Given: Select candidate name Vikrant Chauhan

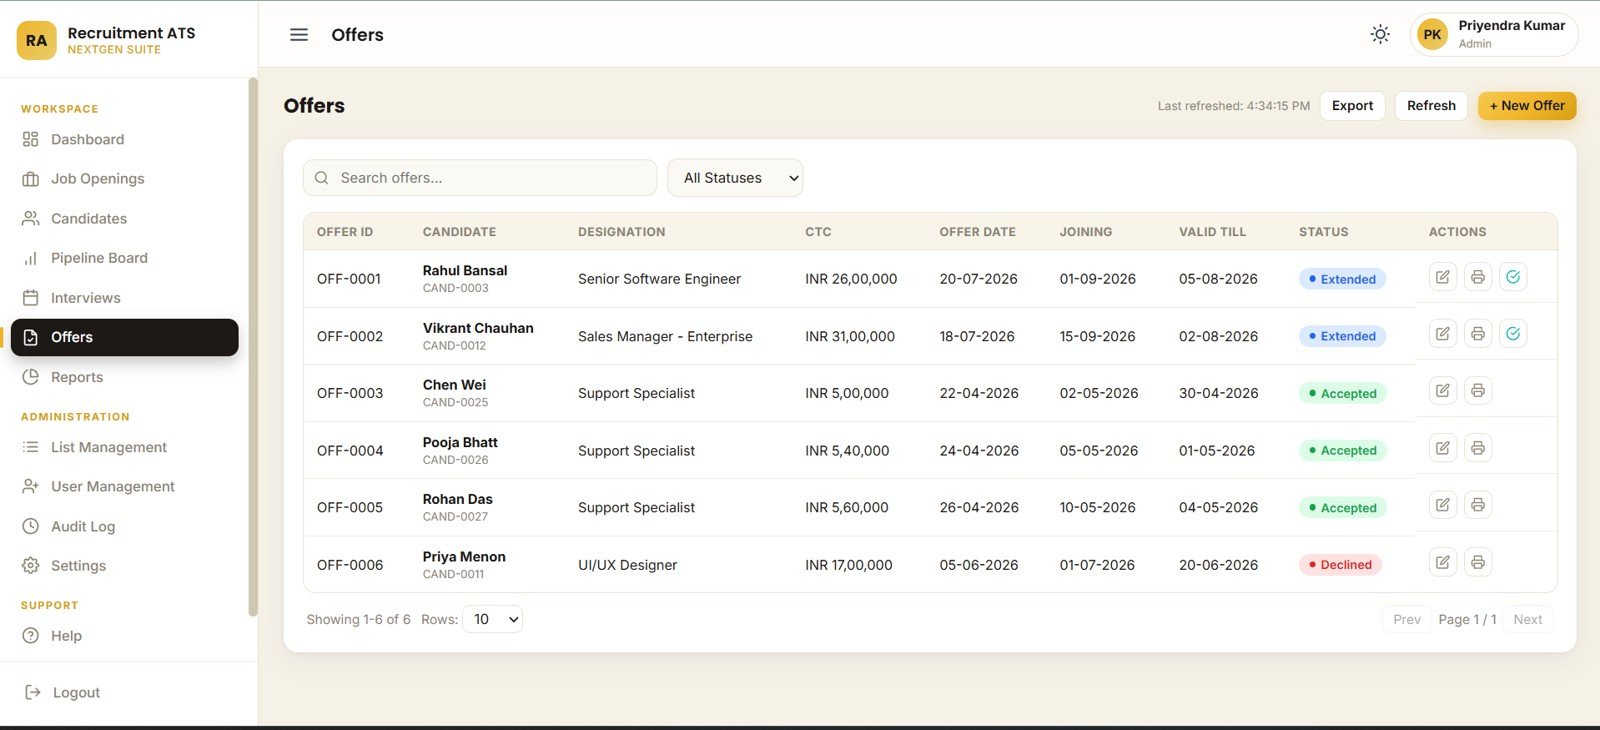Looking at the screenshot, I should [478, 328].
